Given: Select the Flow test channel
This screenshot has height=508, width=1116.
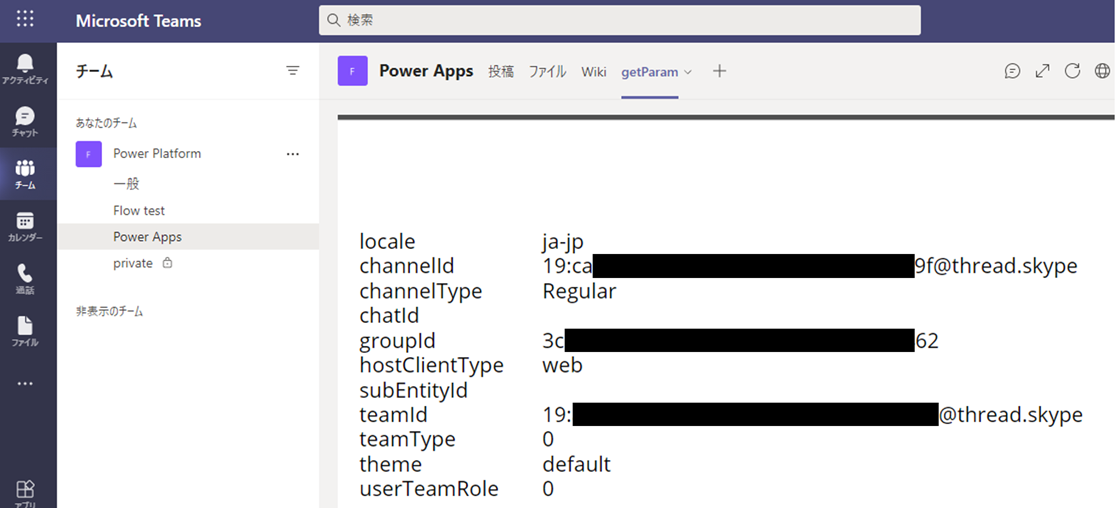Looking at the screenshot, I should pyautogui.click(x=188, y=211).
